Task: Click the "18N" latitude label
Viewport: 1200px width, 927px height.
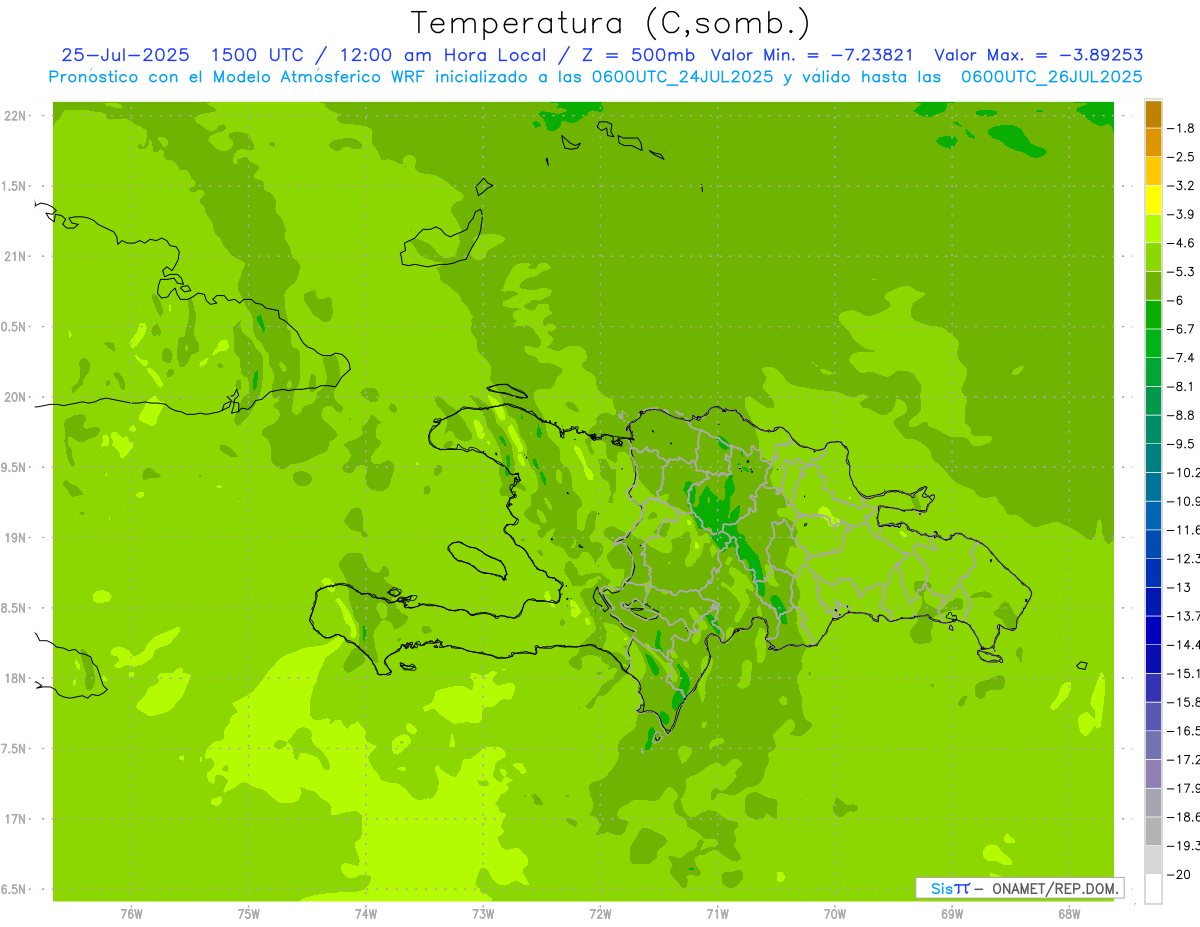Action: 16,679
